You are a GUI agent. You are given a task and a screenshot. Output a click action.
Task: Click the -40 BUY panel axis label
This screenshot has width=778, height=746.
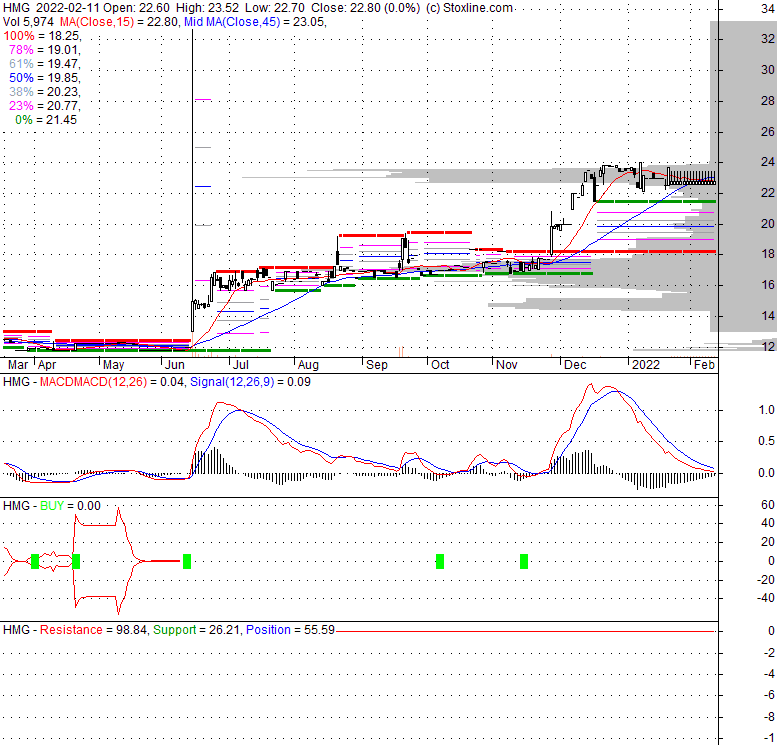pyautogui.click(x=766, y=598)
